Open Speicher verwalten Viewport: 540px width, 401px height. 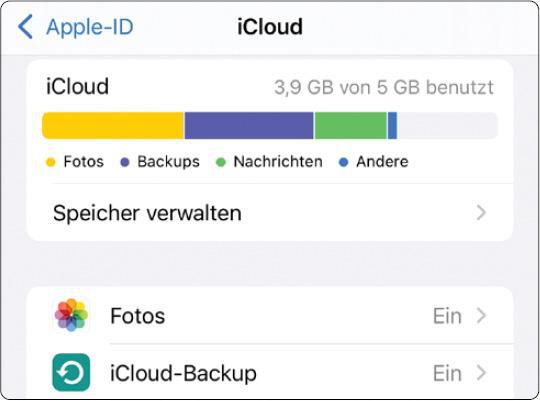tap(270, 213)
